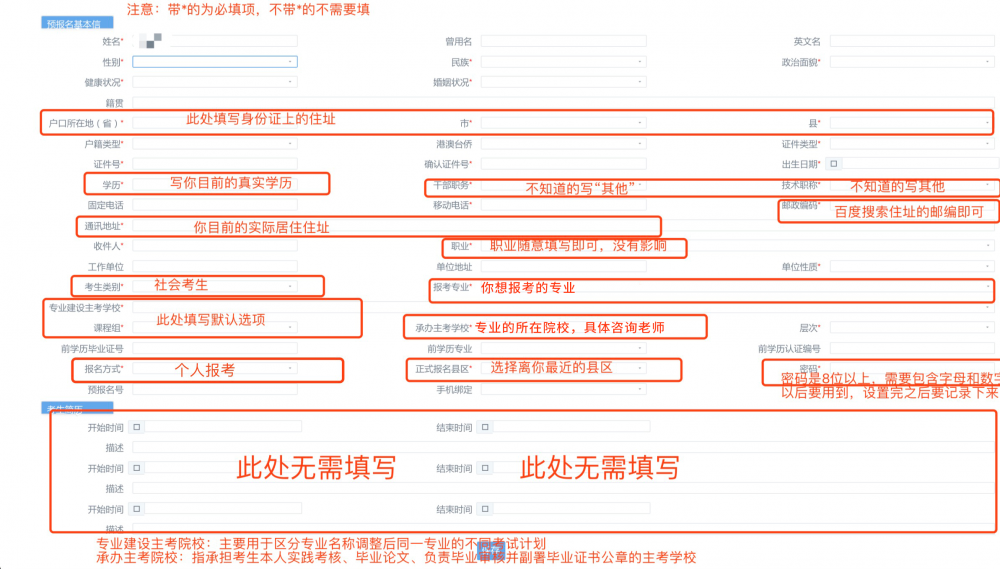Click the 曾用名 input field
Viewport: 1000px width, 569px height.
(x=563, y=42)
